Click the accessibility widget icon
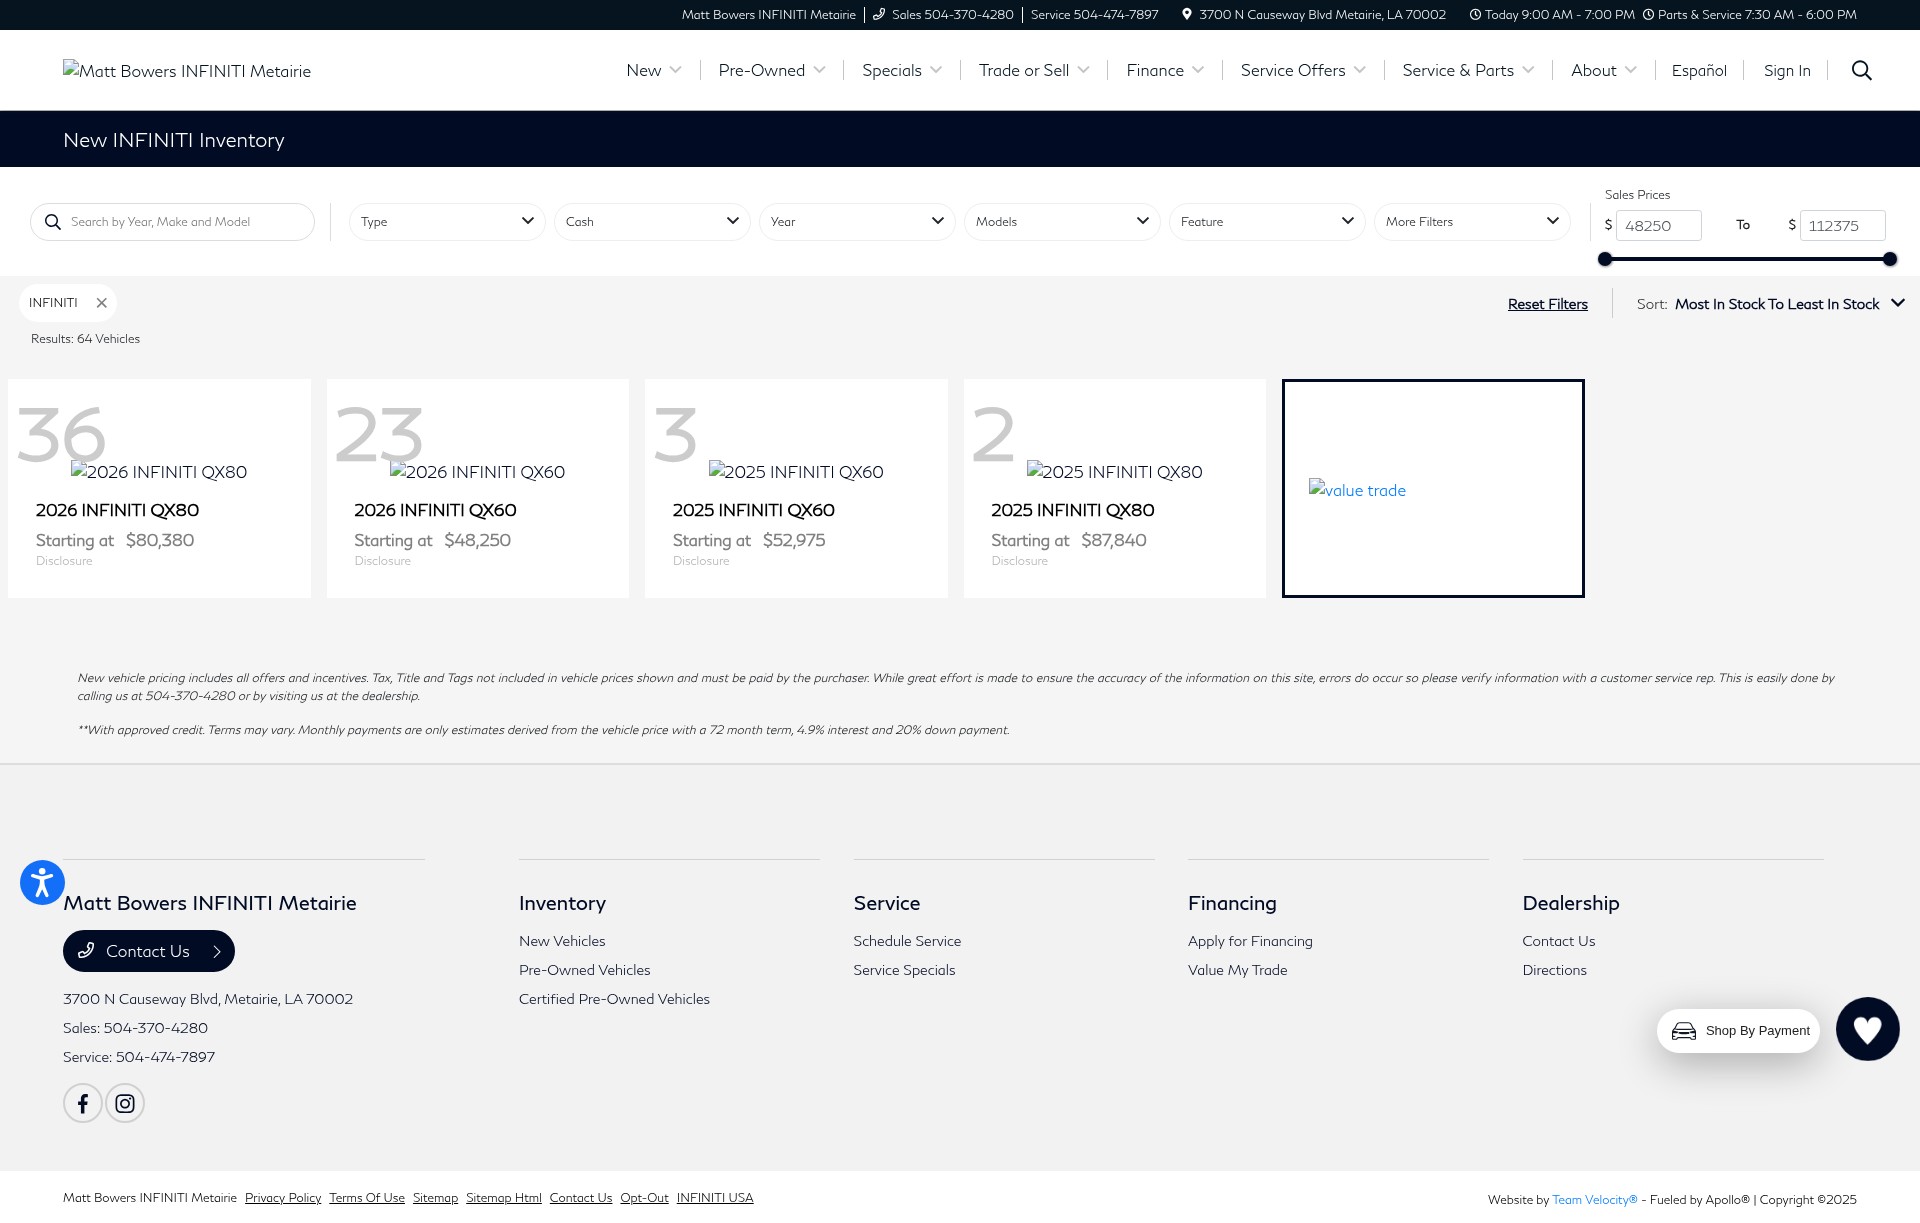 (x=42, y=882)
